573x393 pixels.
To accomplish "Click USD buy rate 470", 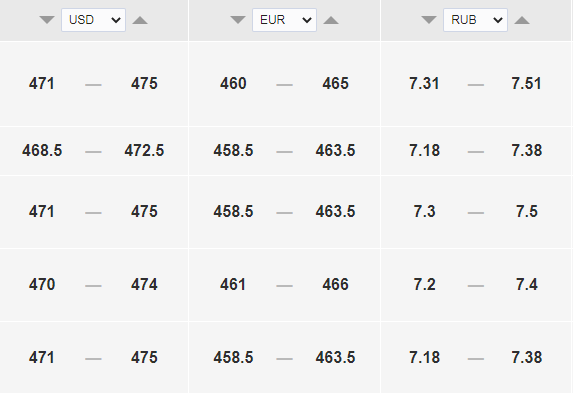I will pyautogui.click(x=42, y=285).
